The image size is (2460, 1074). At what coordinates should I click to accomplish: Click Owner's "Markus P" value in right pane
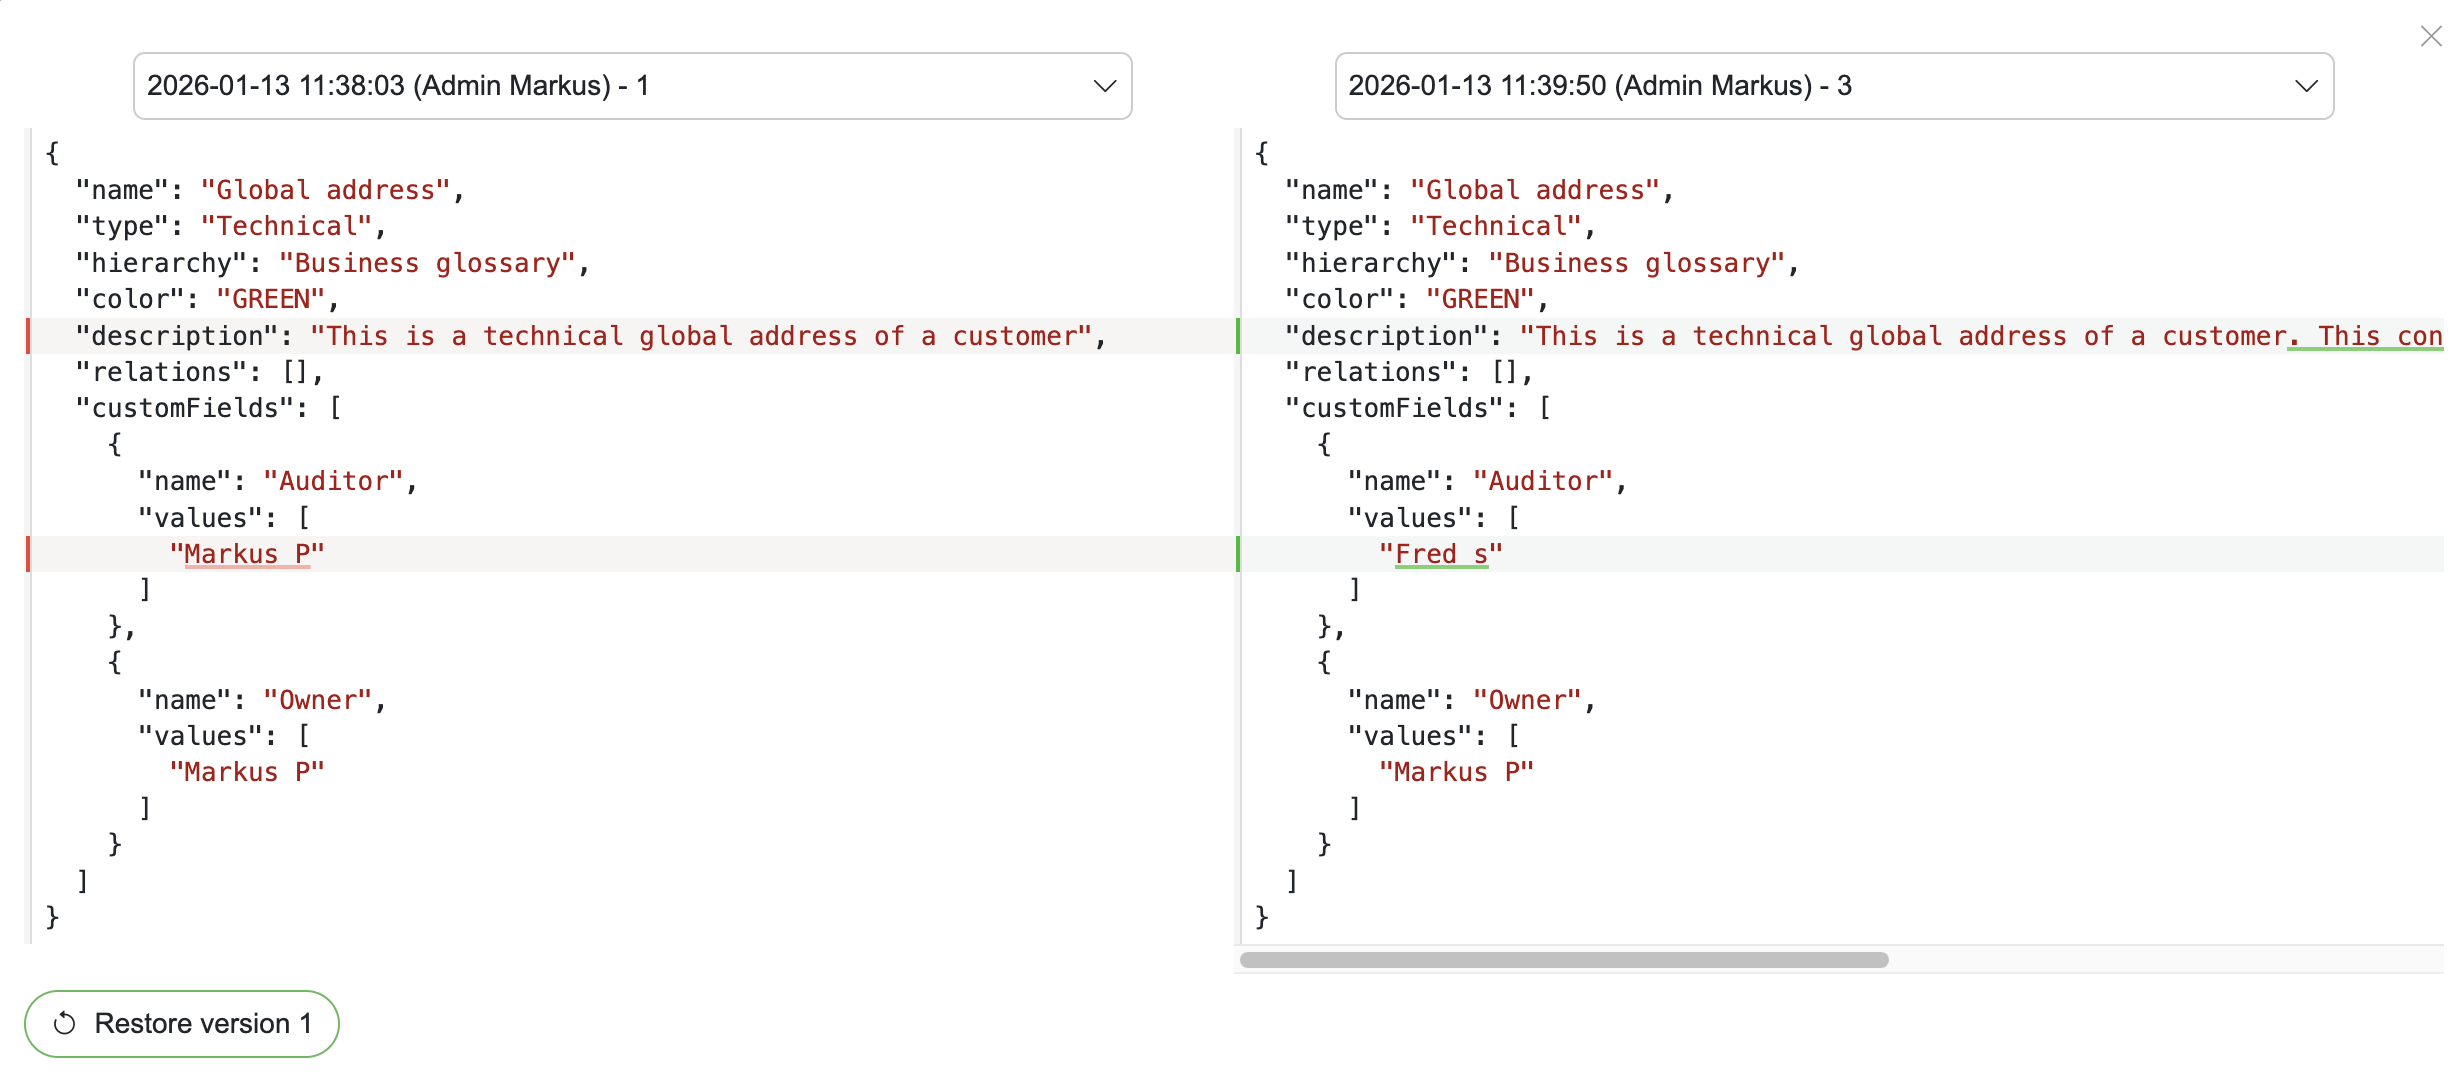point(1456,772)
